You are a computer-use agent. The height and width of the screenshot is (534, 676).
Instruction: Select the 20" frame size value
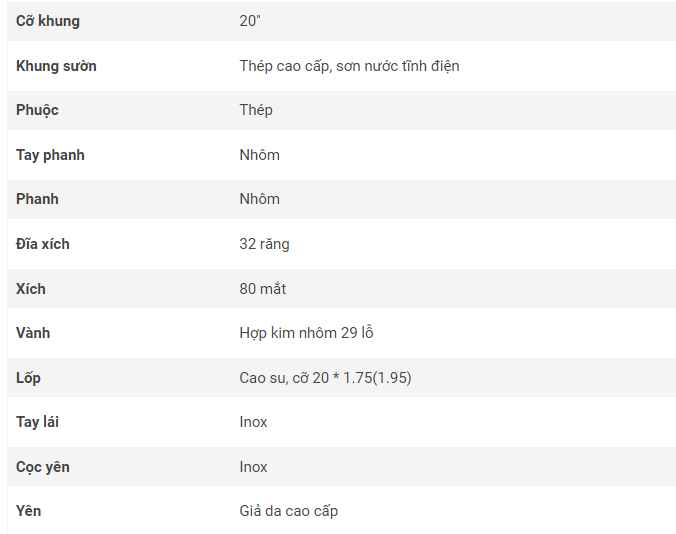[250, 21]
